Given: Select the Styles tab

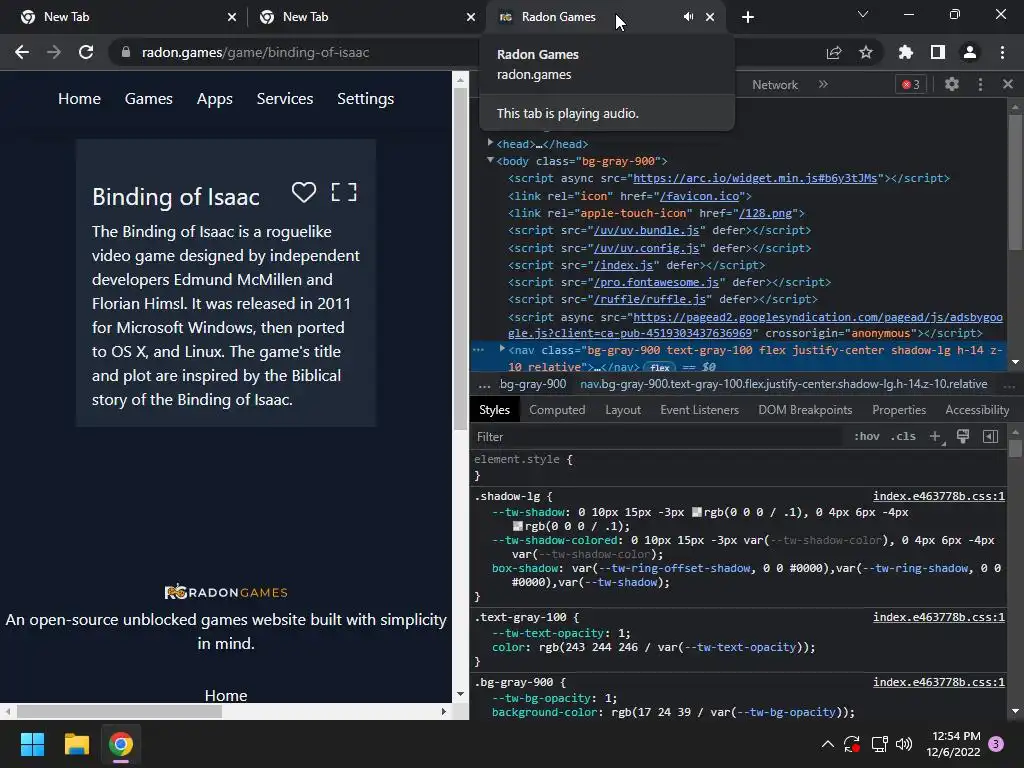Looking at the screenshot, I should click(494, 409).
